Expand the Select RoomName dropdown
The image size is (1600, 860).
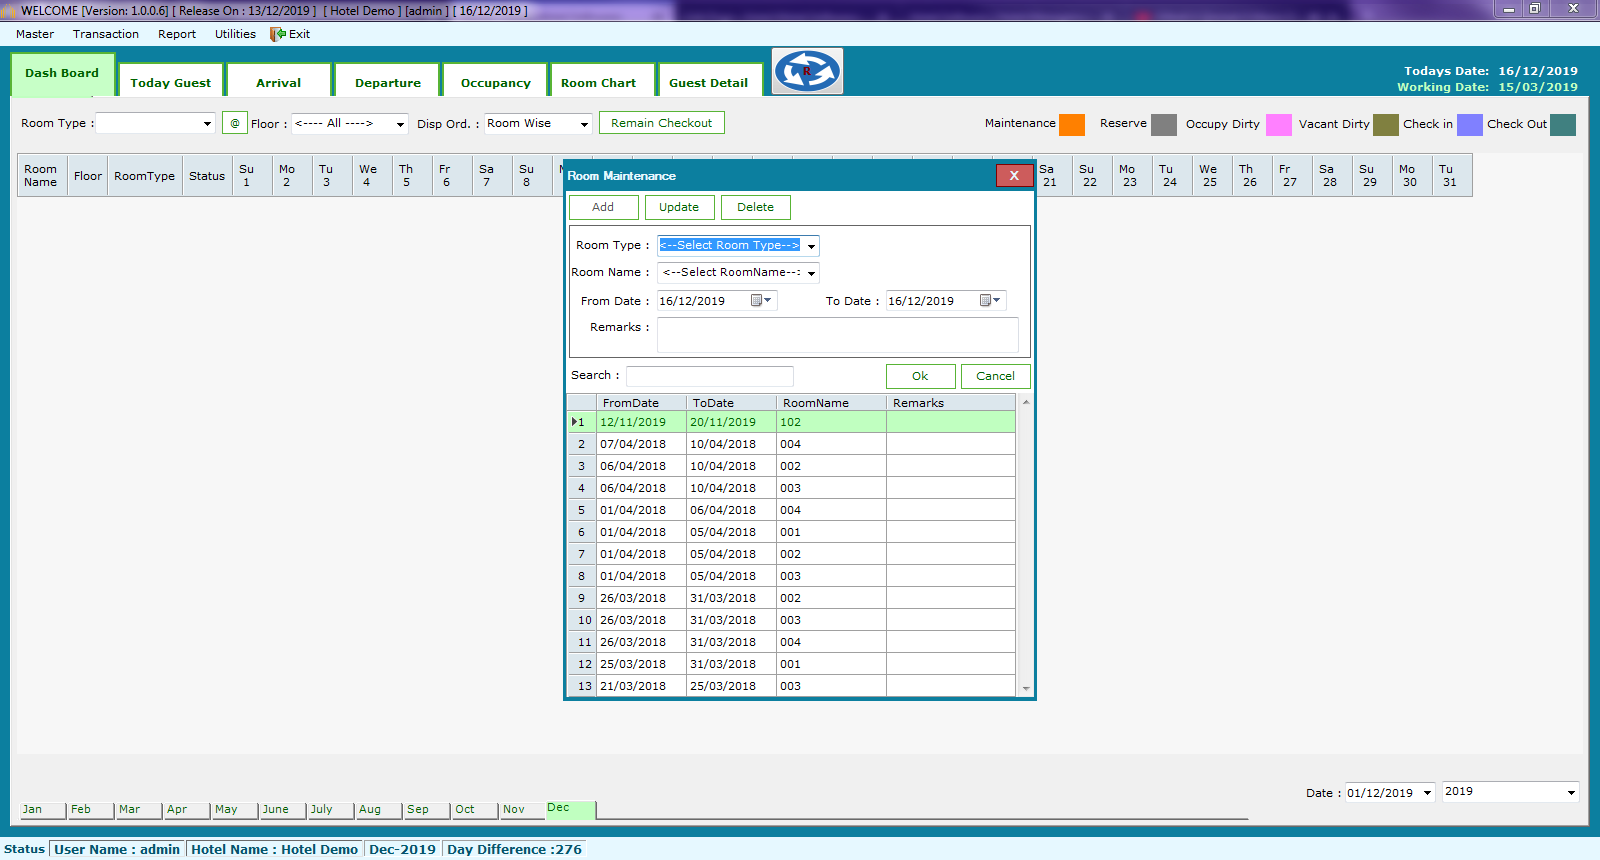pos(811,273)
